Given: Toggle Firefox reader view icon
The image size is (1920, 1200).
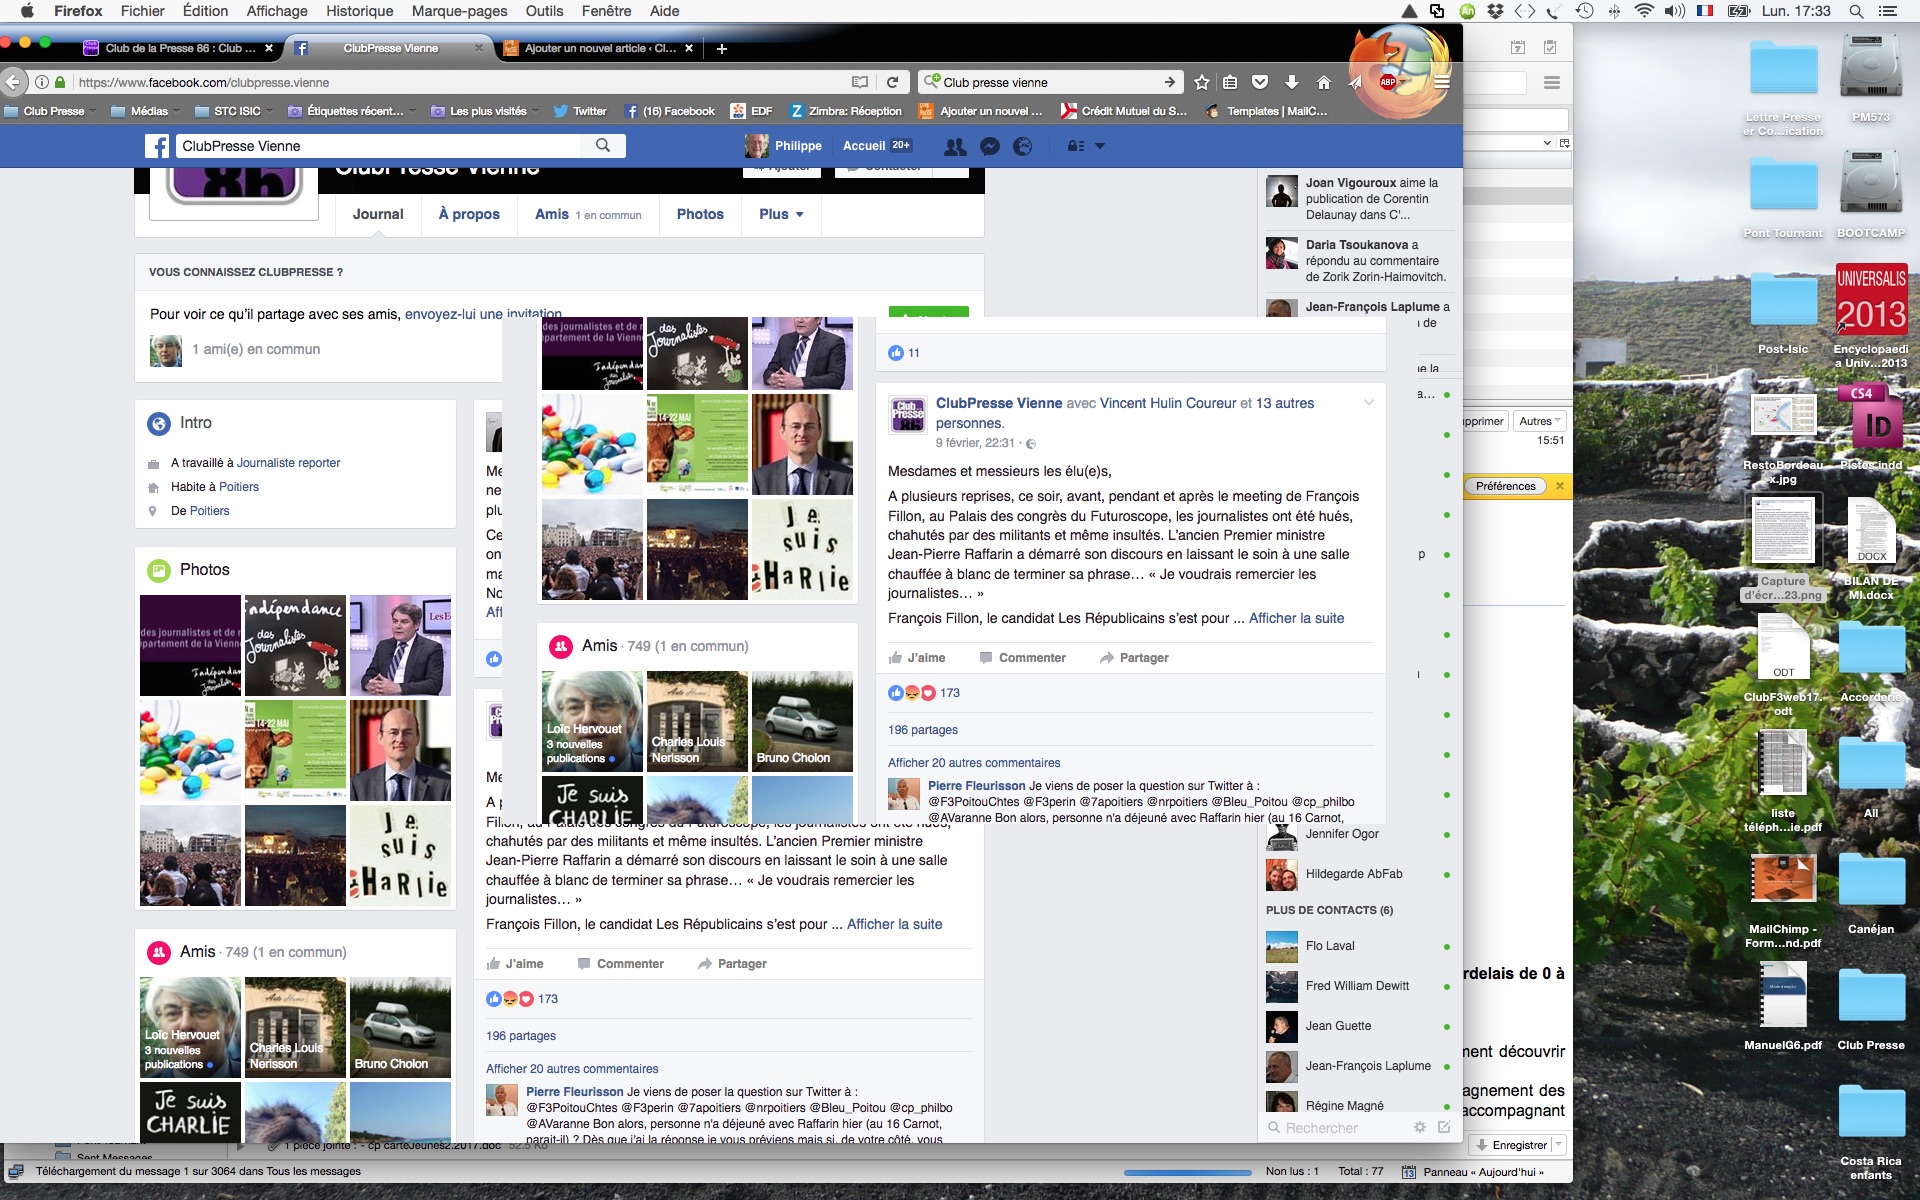Looking at the screenshot, I should pyautogui.click(x=859, y=82).
